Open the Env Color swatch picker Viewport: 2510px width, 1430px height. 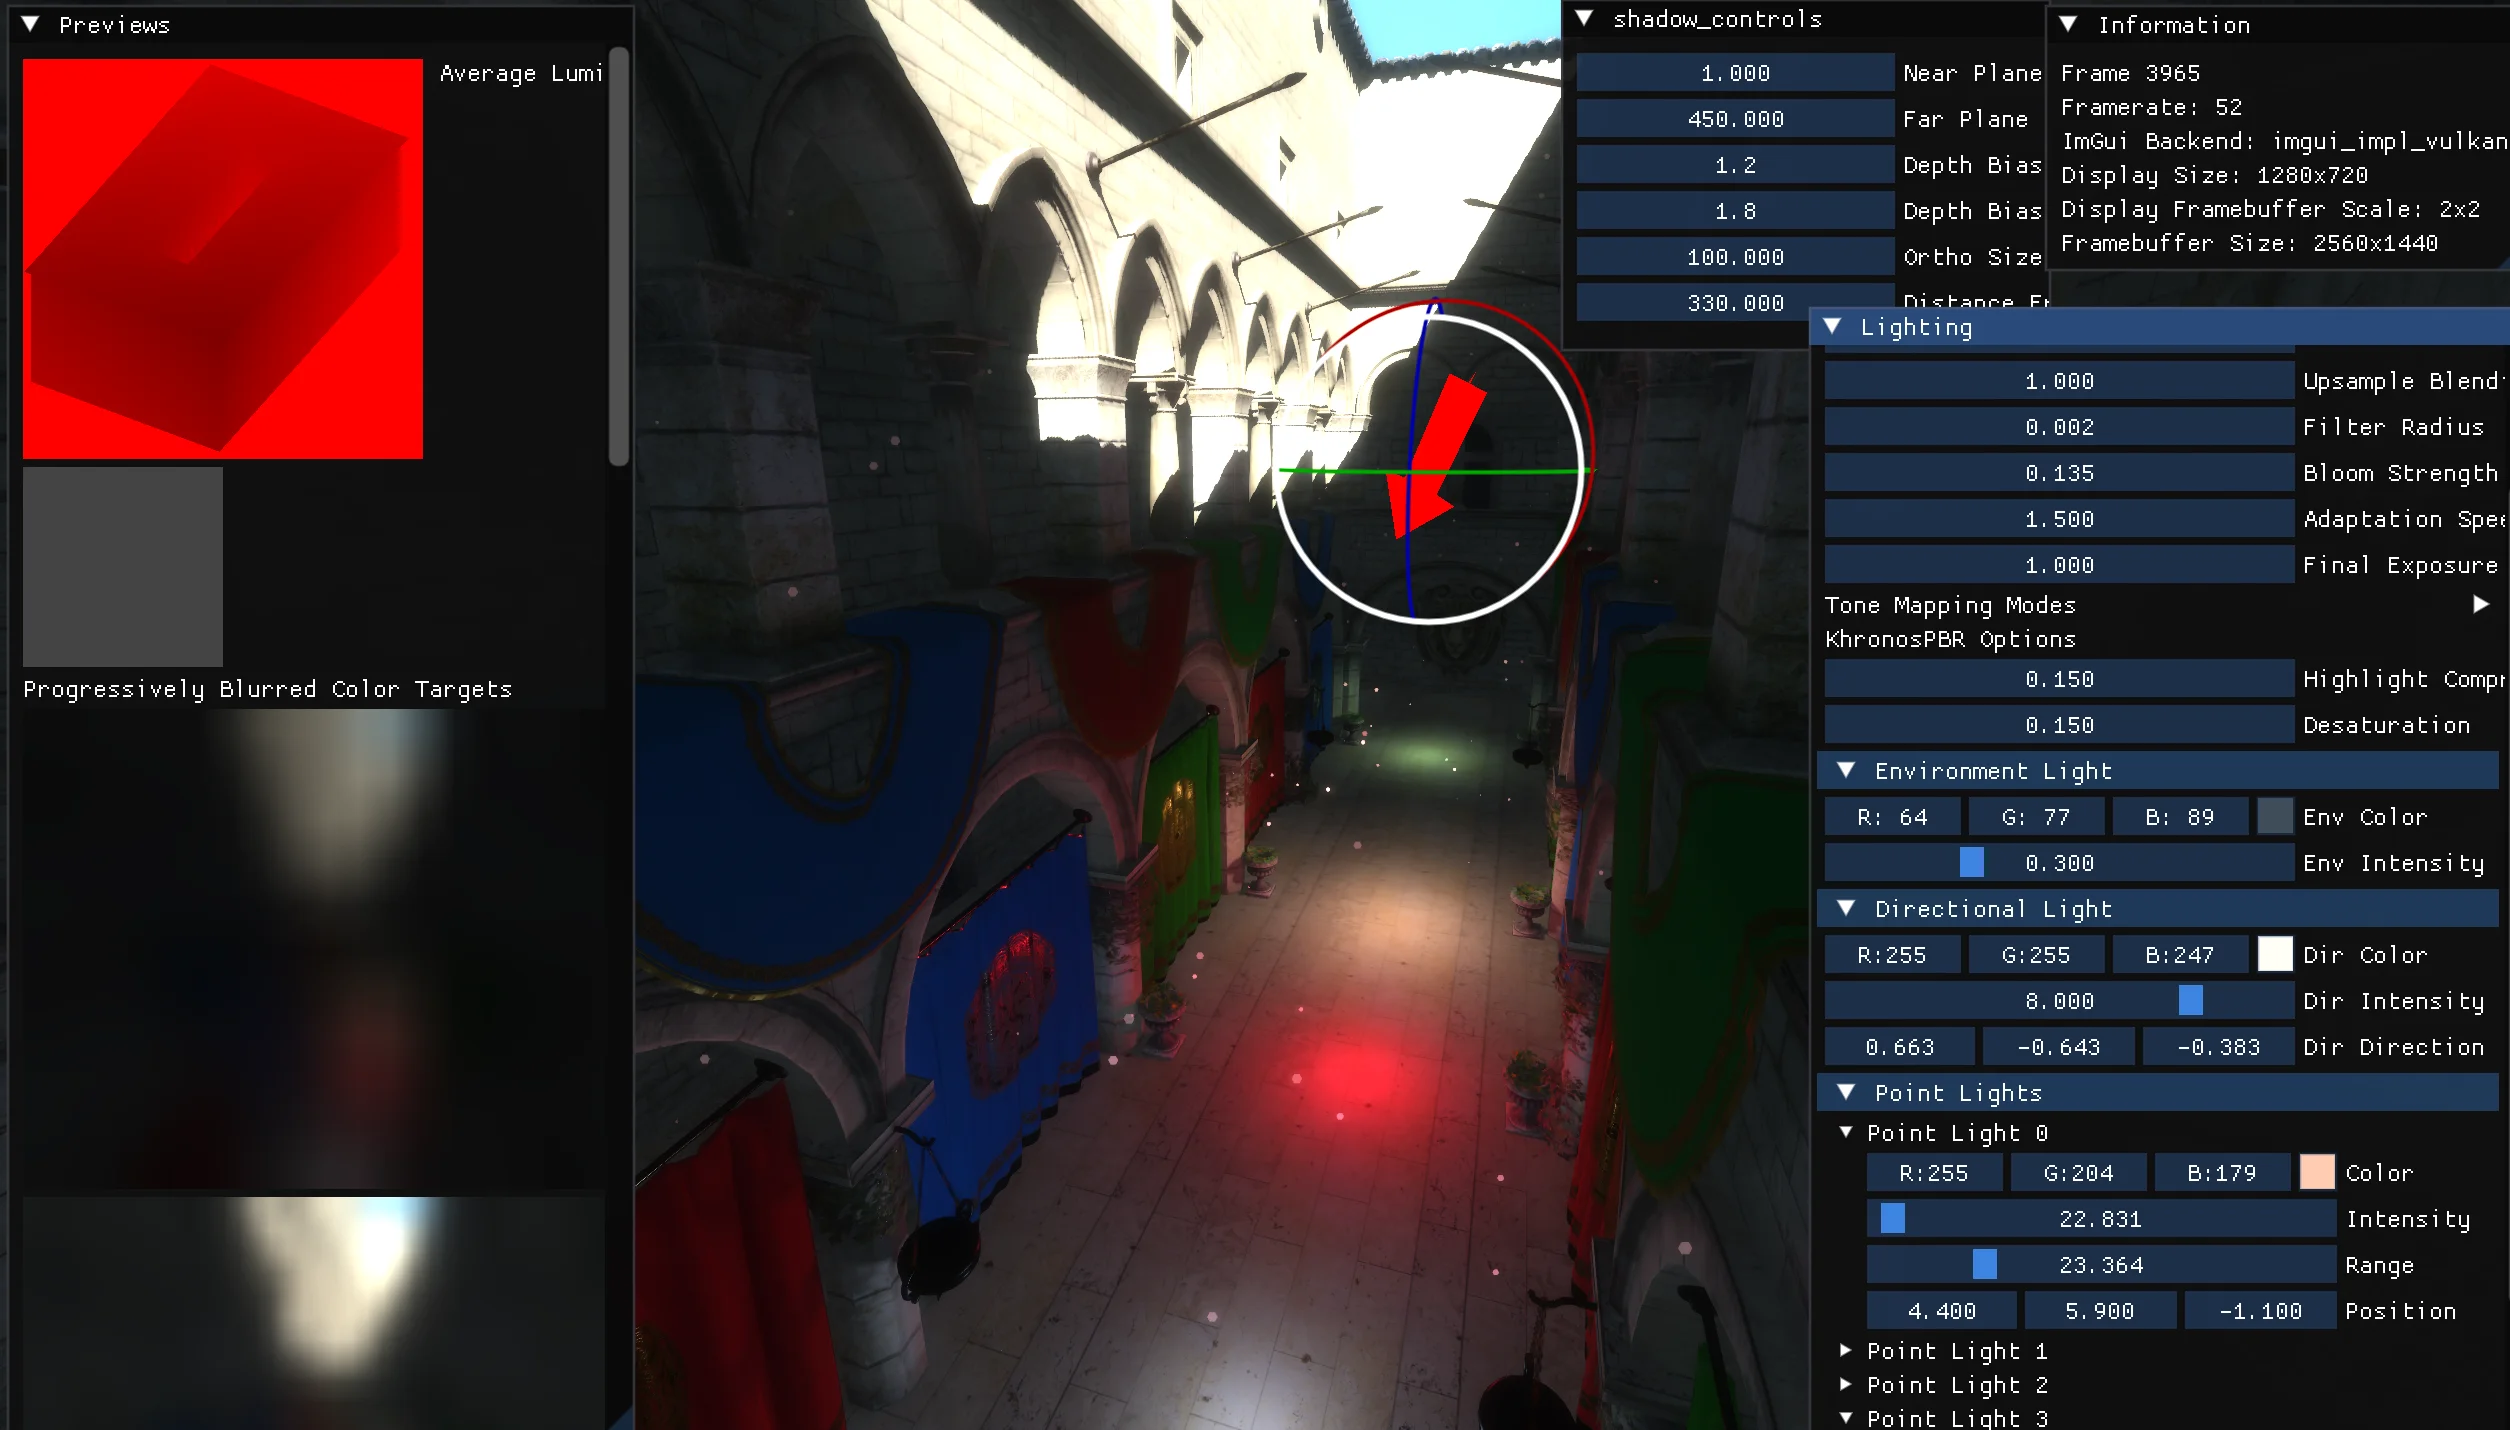[2275, 816]
